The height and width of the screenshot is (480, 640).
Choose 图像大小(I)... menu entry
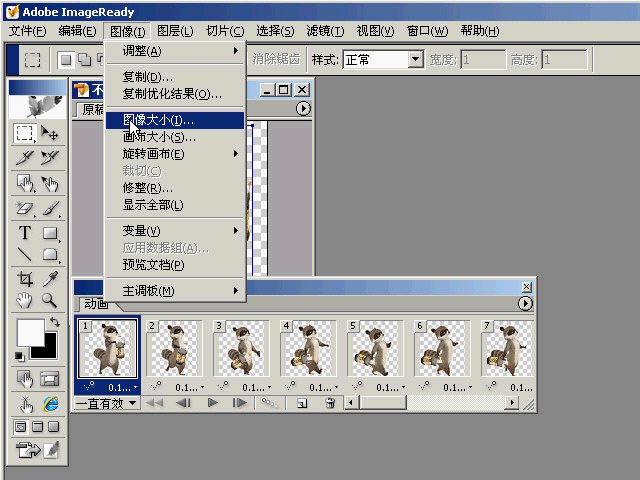click(x=175, y=120)
